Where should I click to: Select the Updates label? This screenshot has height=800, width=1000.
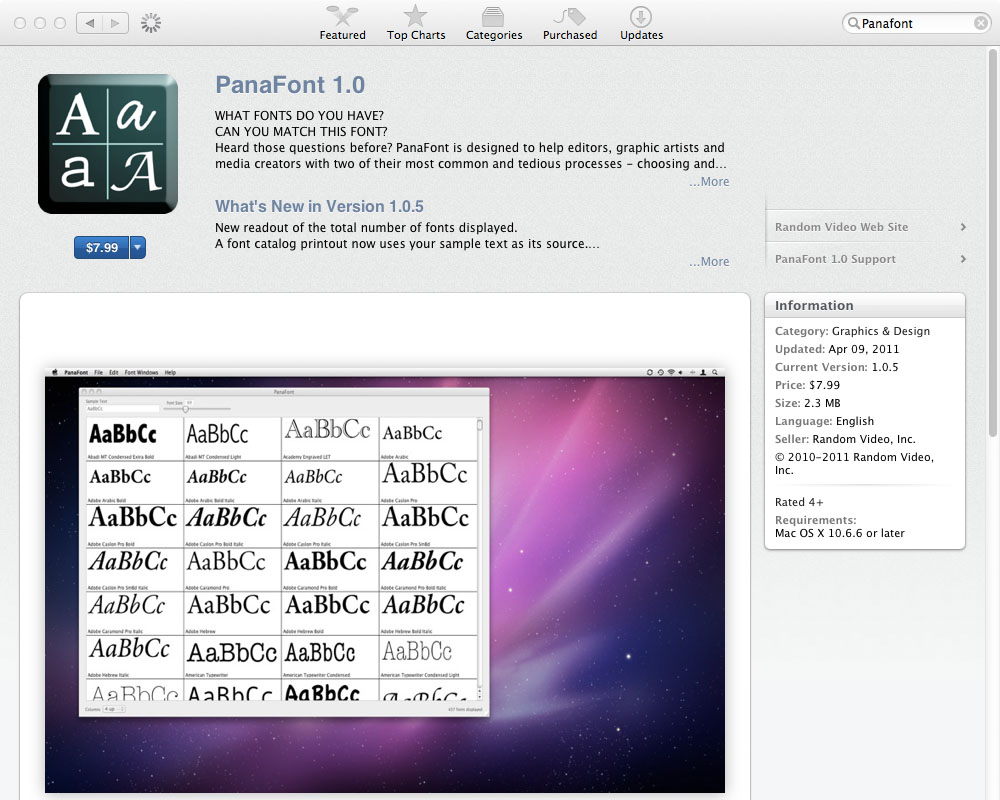click(x=642, y=35)
